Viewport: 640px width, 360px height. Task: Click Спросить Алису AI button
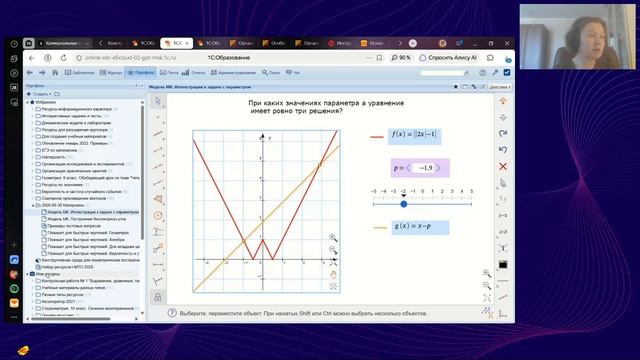448,58
